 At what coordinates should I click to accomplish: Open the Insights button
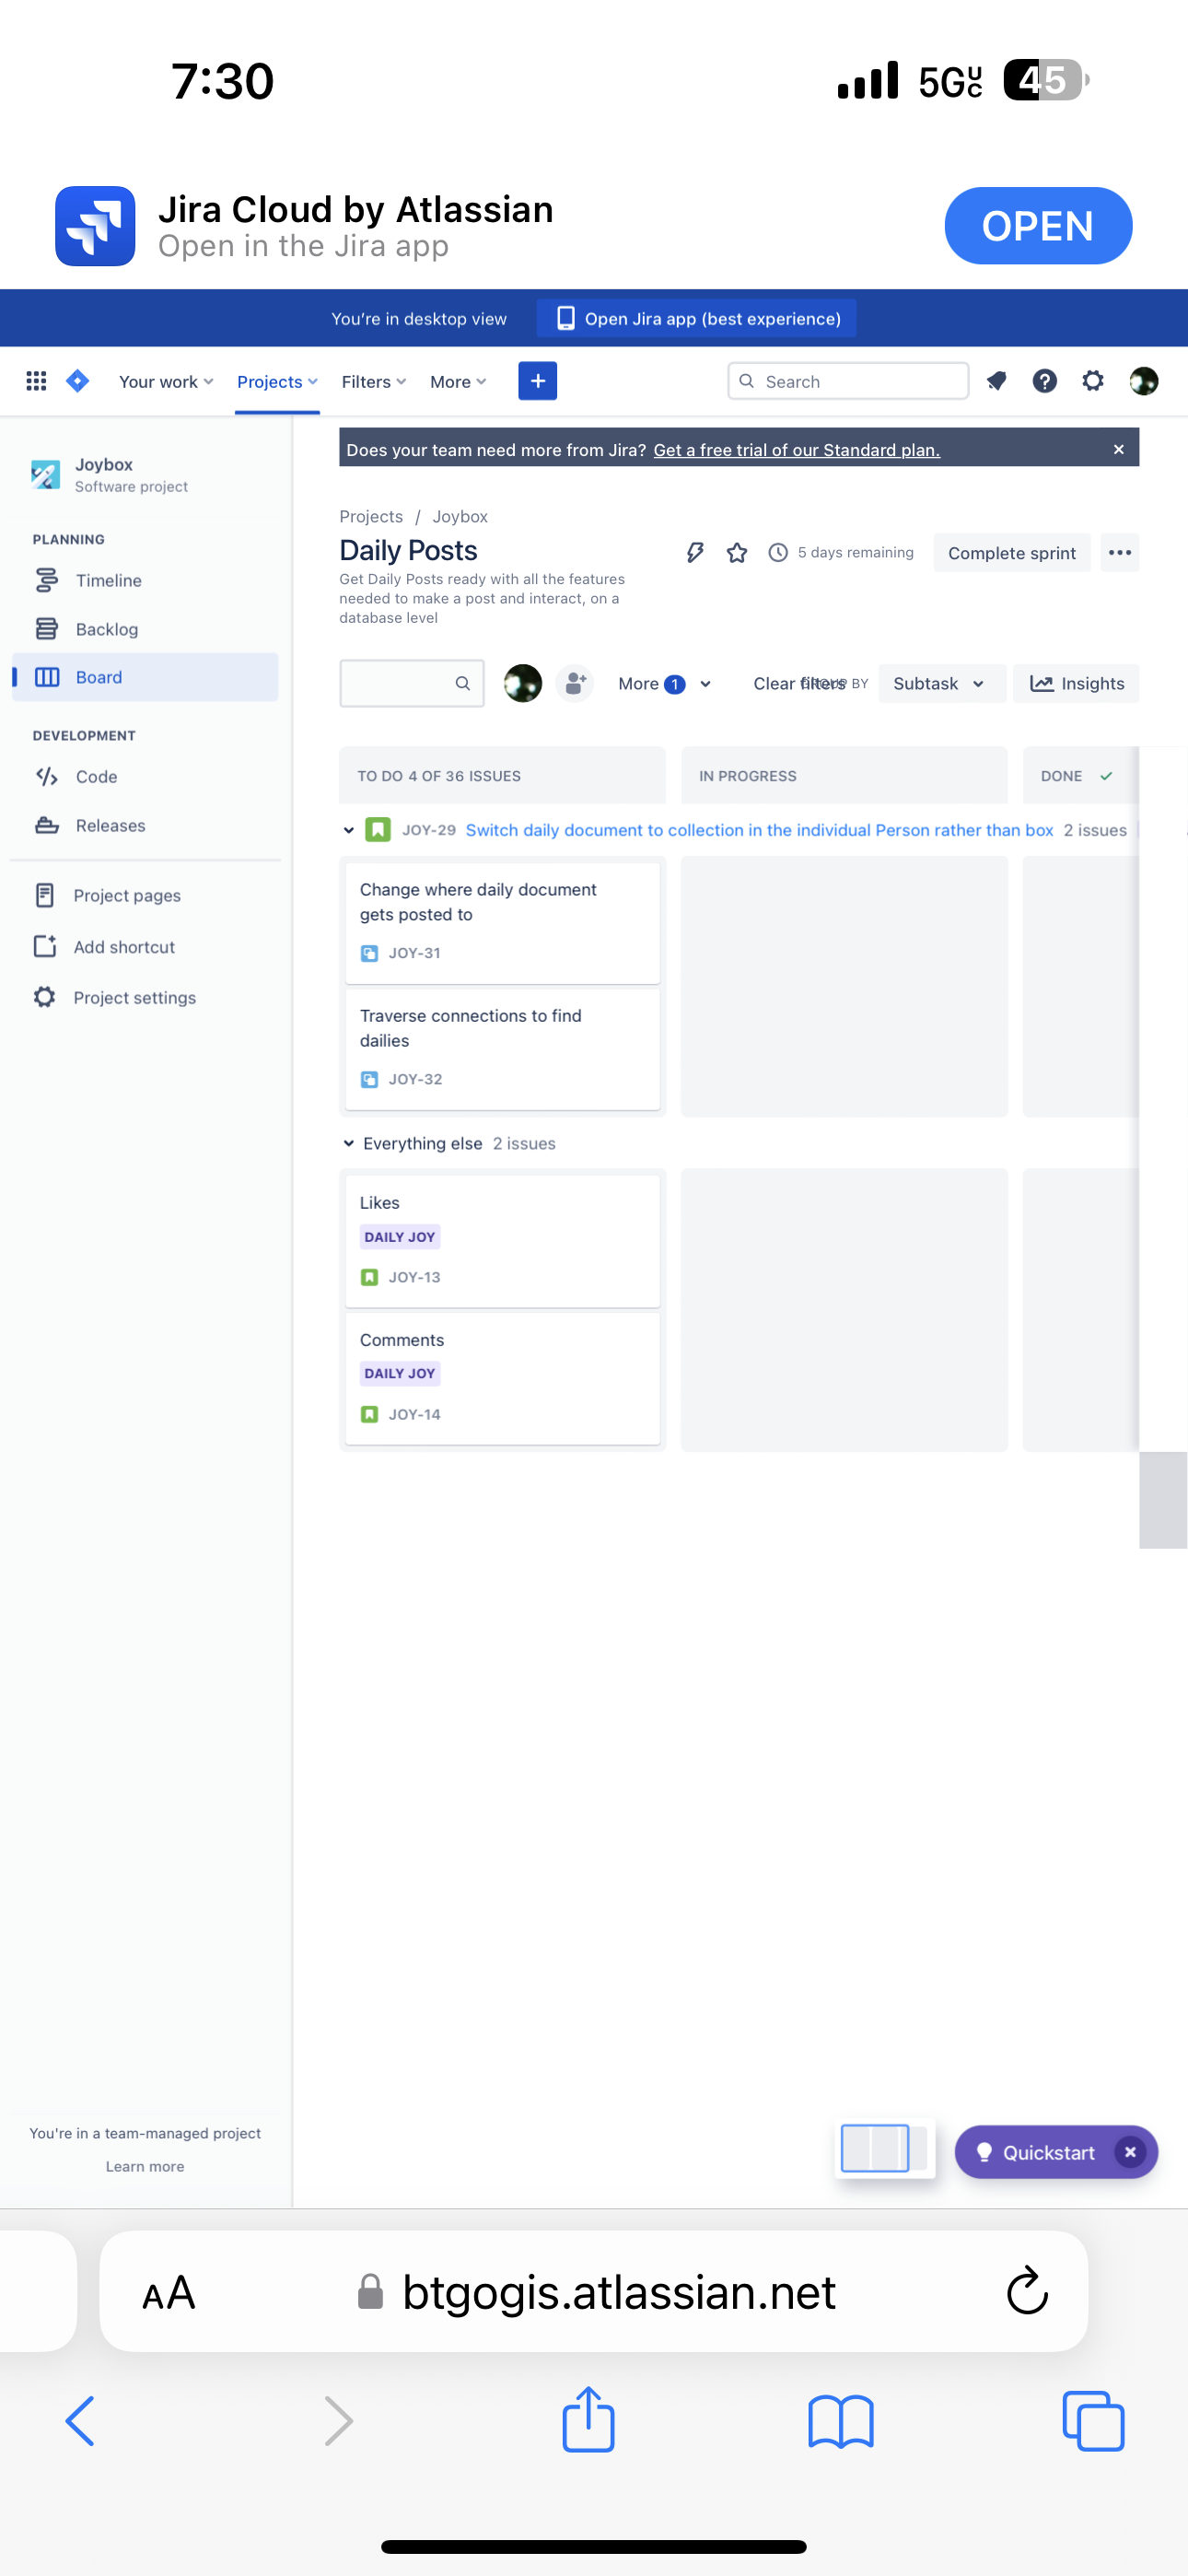[1076, 683]
